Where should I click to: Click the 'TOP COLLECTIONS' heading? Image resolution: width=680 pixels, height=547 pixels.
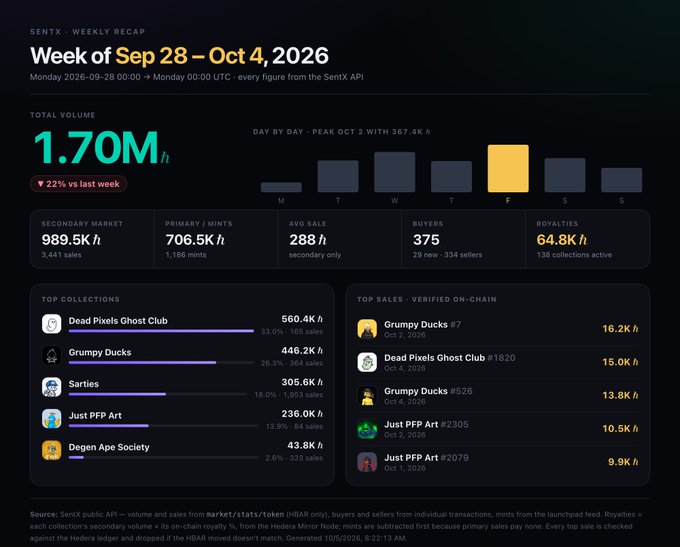(81, 299)
